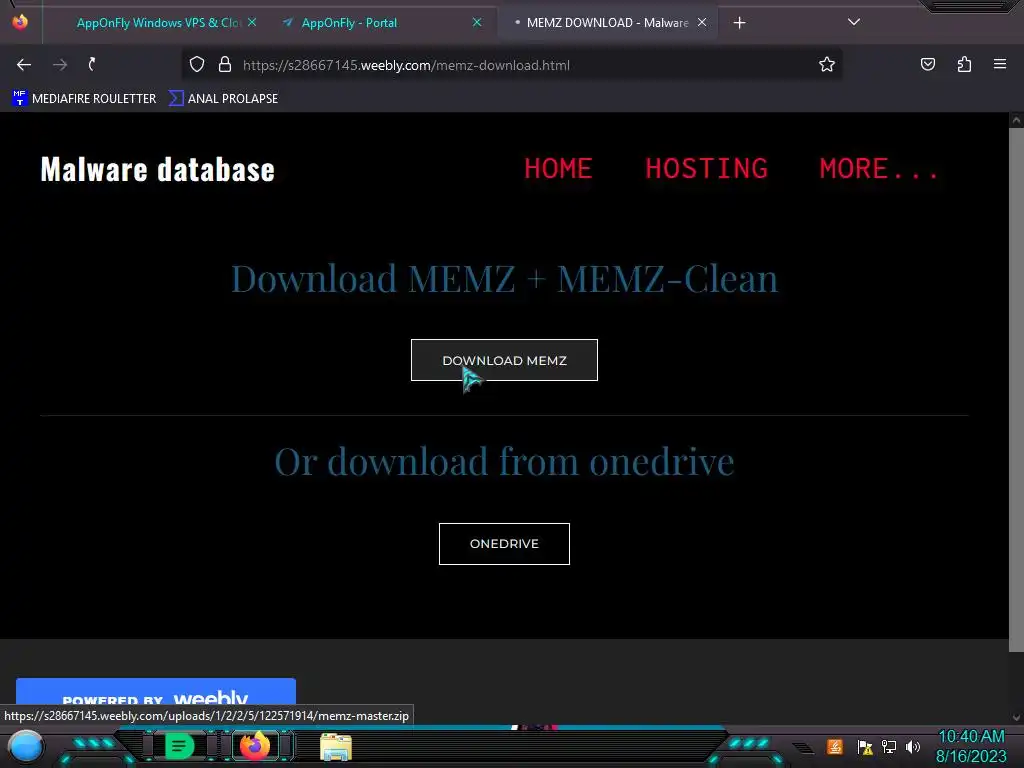This screenshot has width=1024, height=768.
Task: Open File Explorer folder taskbar icon
Action: coord(336,746)
